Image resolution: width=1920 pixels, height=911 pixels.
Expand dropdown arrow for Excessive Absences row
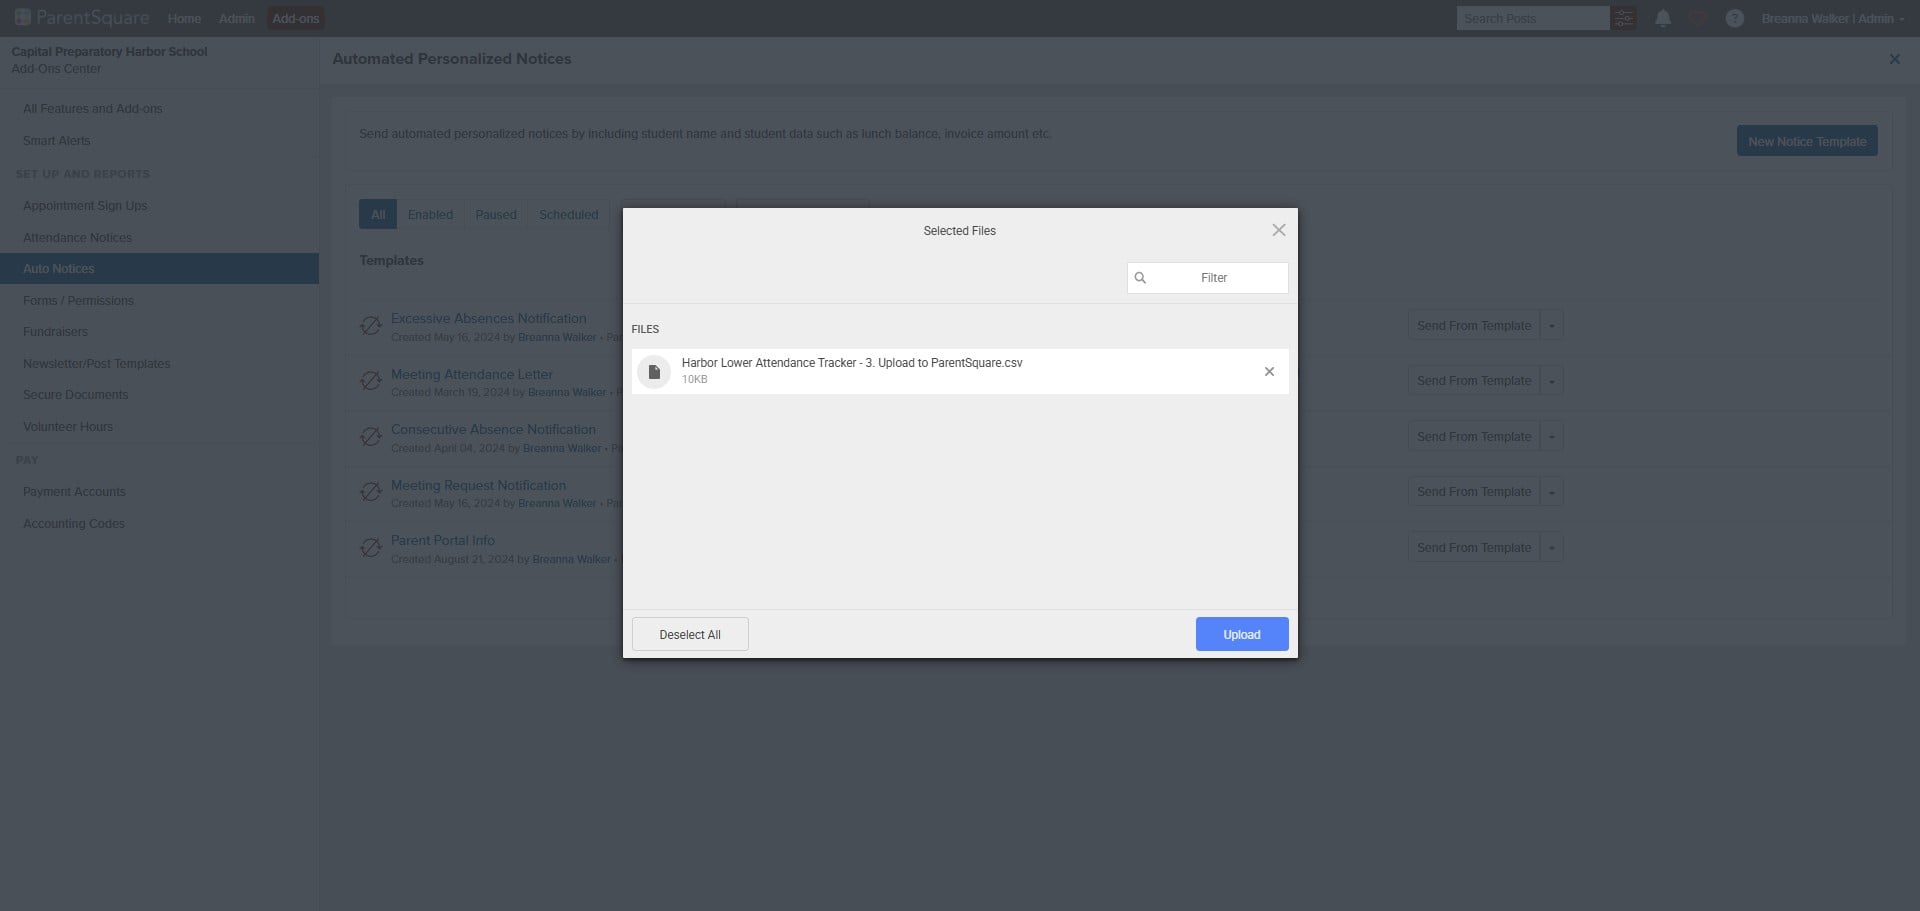point(1552,326)
